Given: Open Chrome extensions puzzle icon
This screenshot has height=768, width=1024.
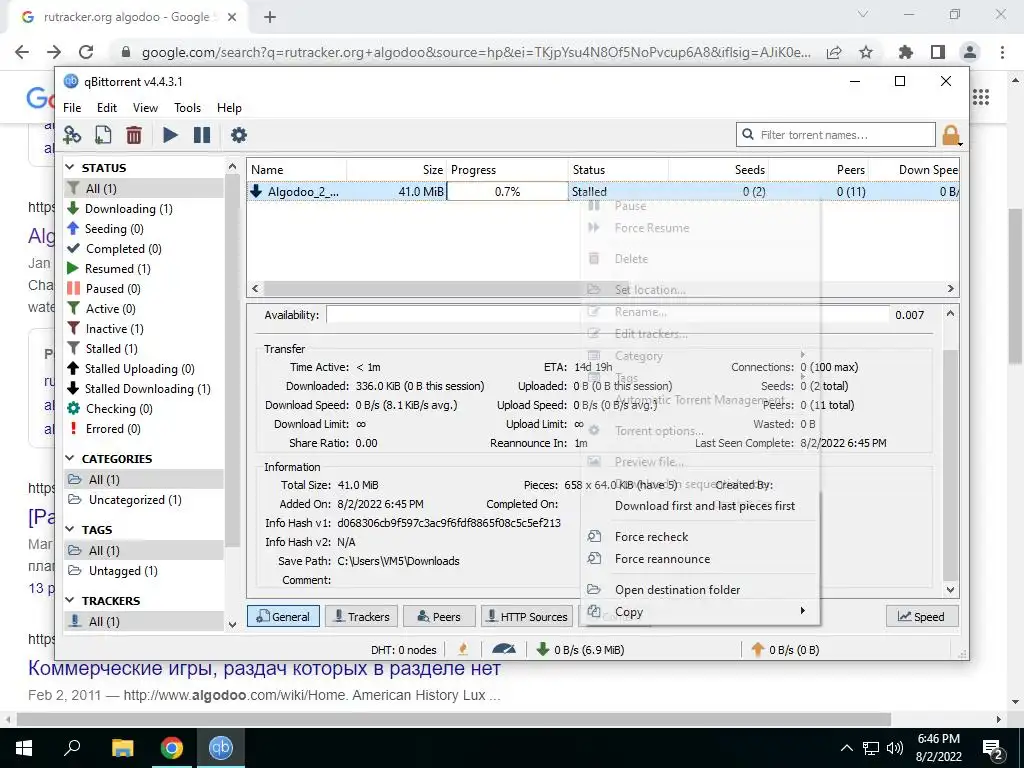Looking at the screenshot, I should coord(905,52).
